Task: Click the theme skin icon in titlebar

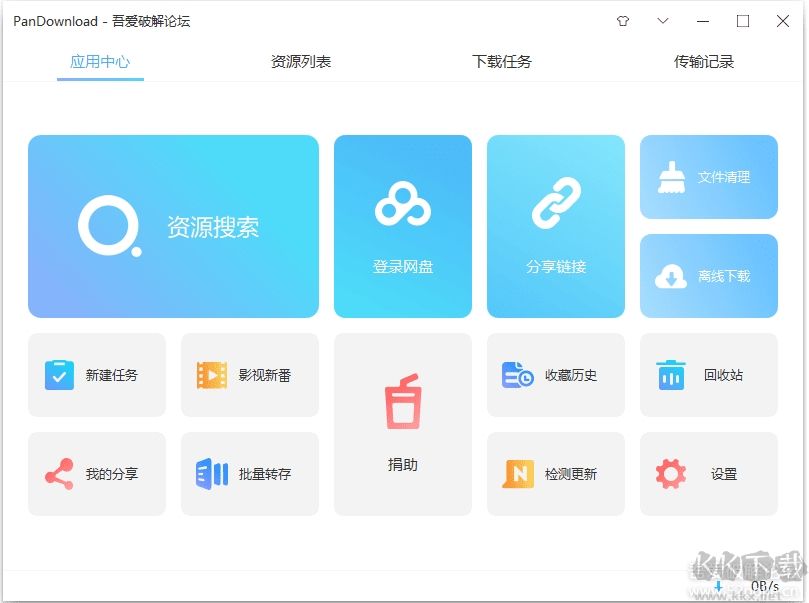Action: click(622, 20)
